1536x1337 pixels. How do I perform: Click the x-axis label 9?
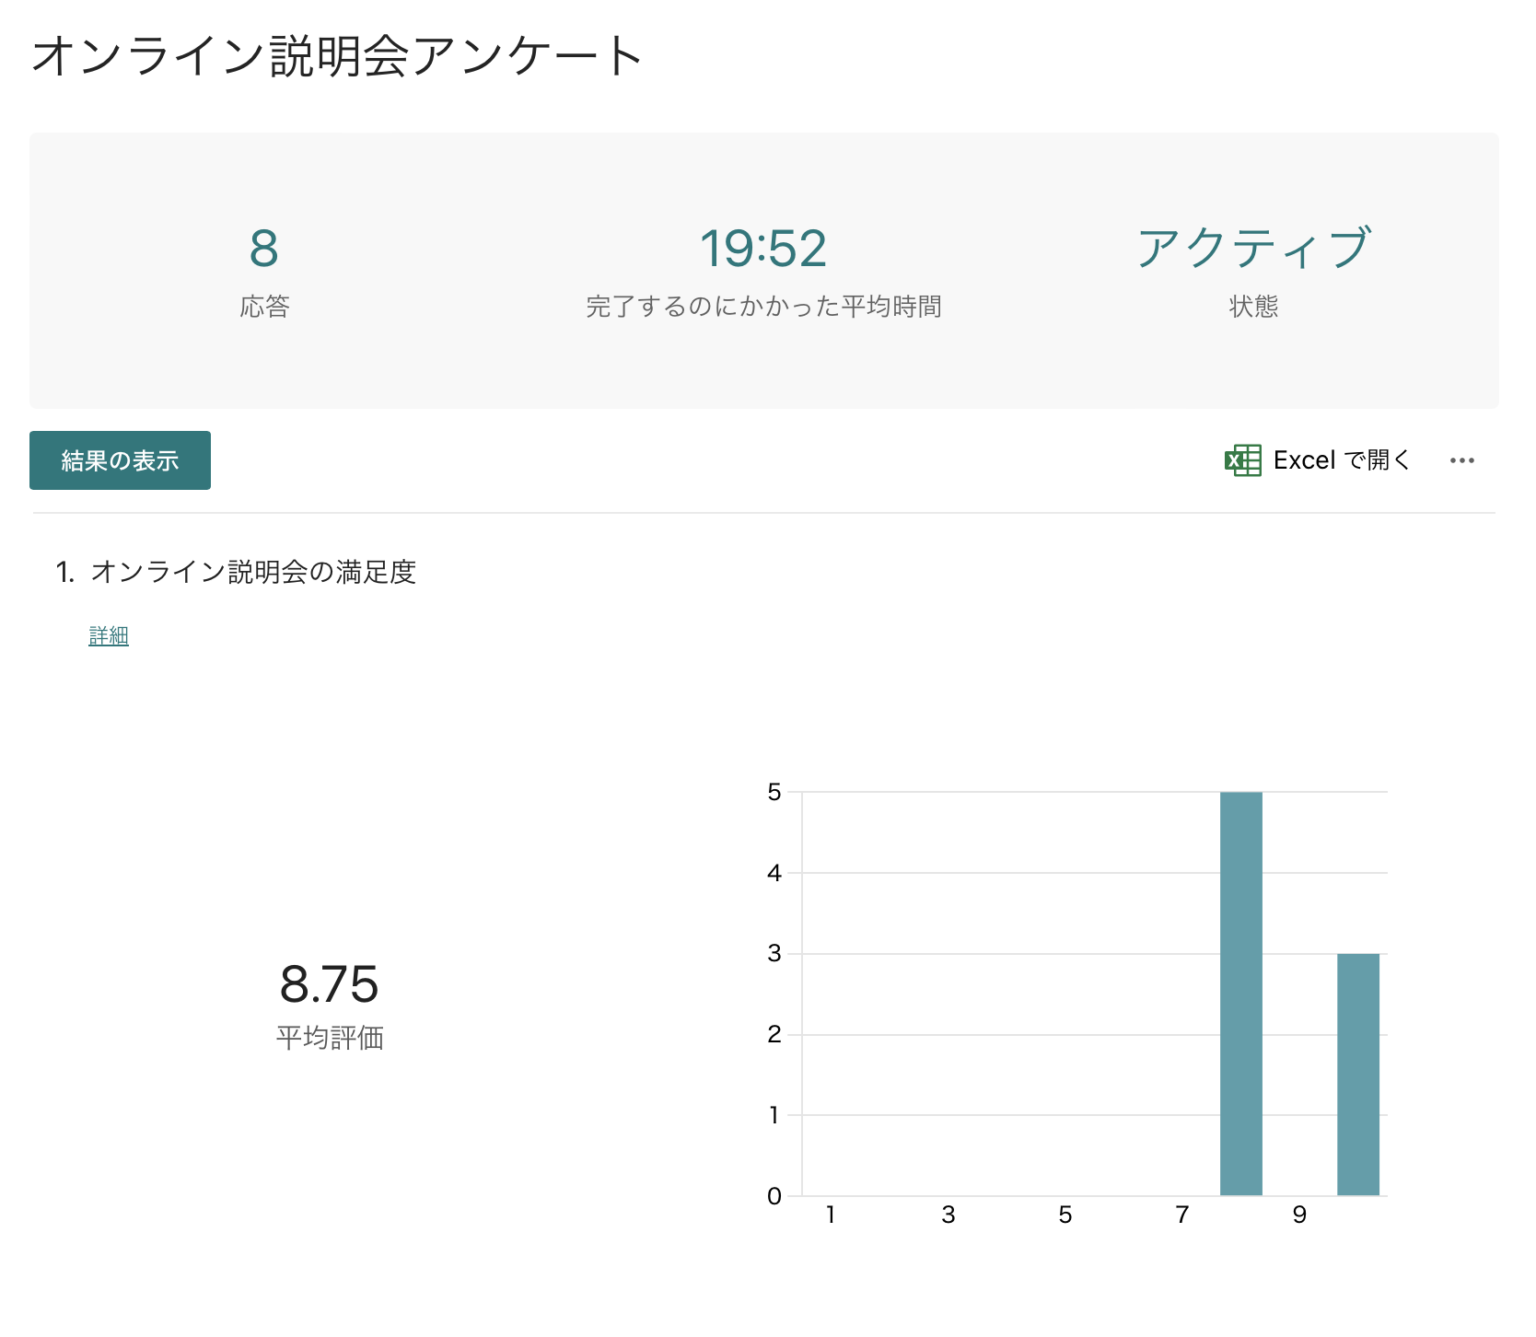pos(1299,1214)
